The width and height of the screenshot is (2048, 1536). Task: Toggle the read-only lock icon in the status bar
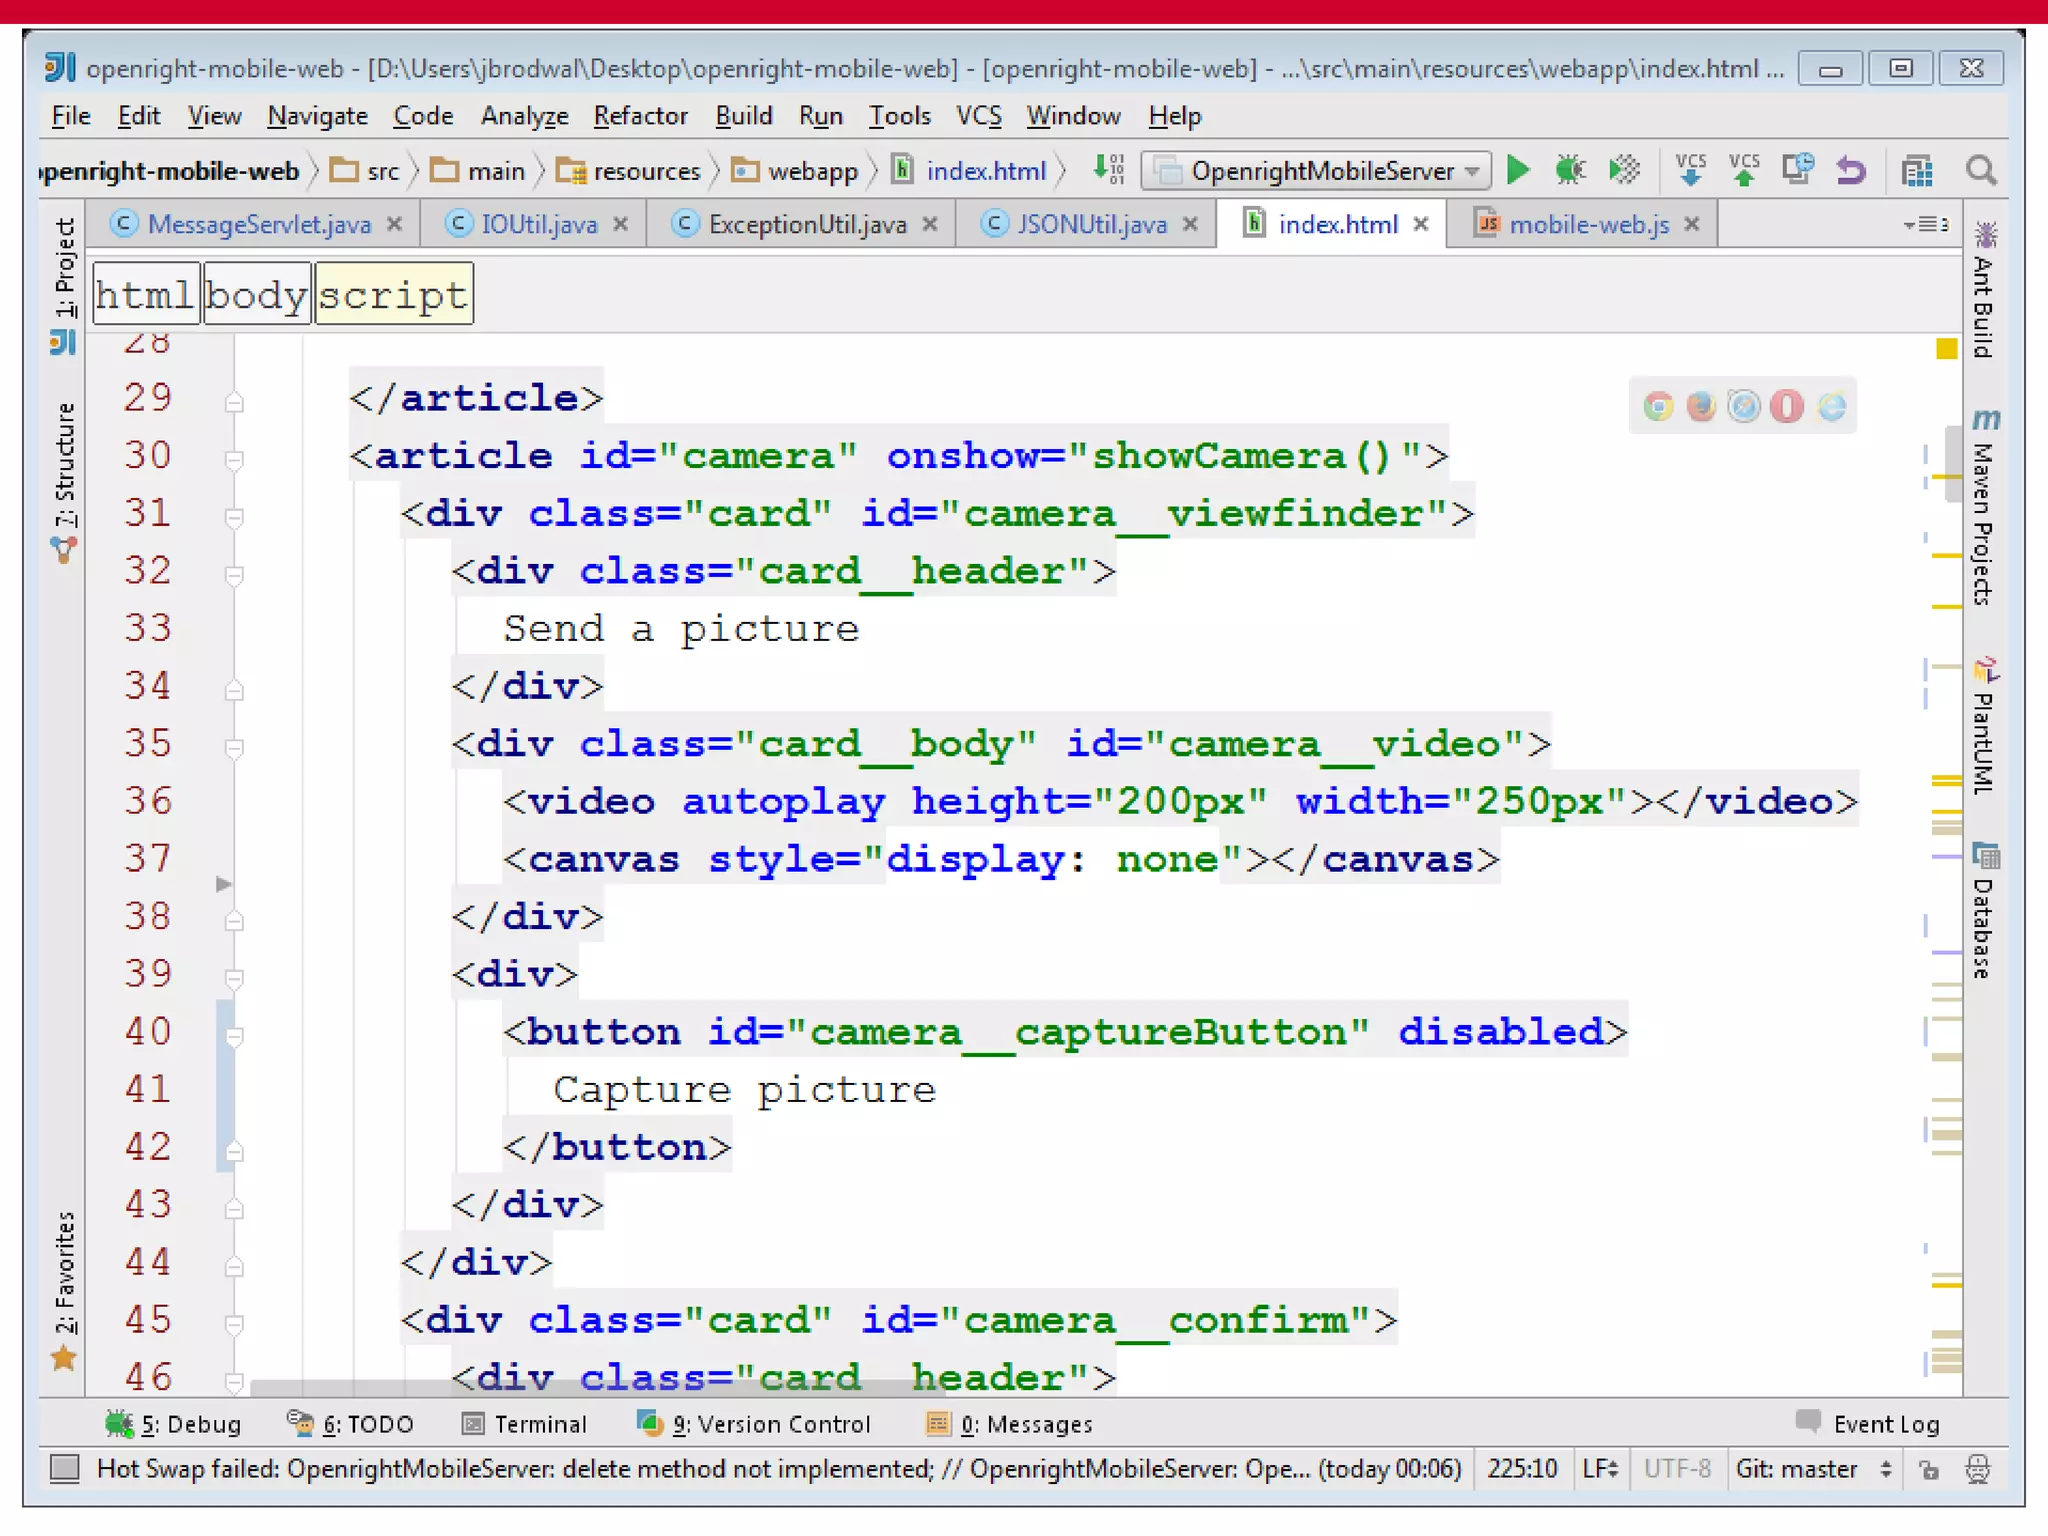coord(1929,1469)
